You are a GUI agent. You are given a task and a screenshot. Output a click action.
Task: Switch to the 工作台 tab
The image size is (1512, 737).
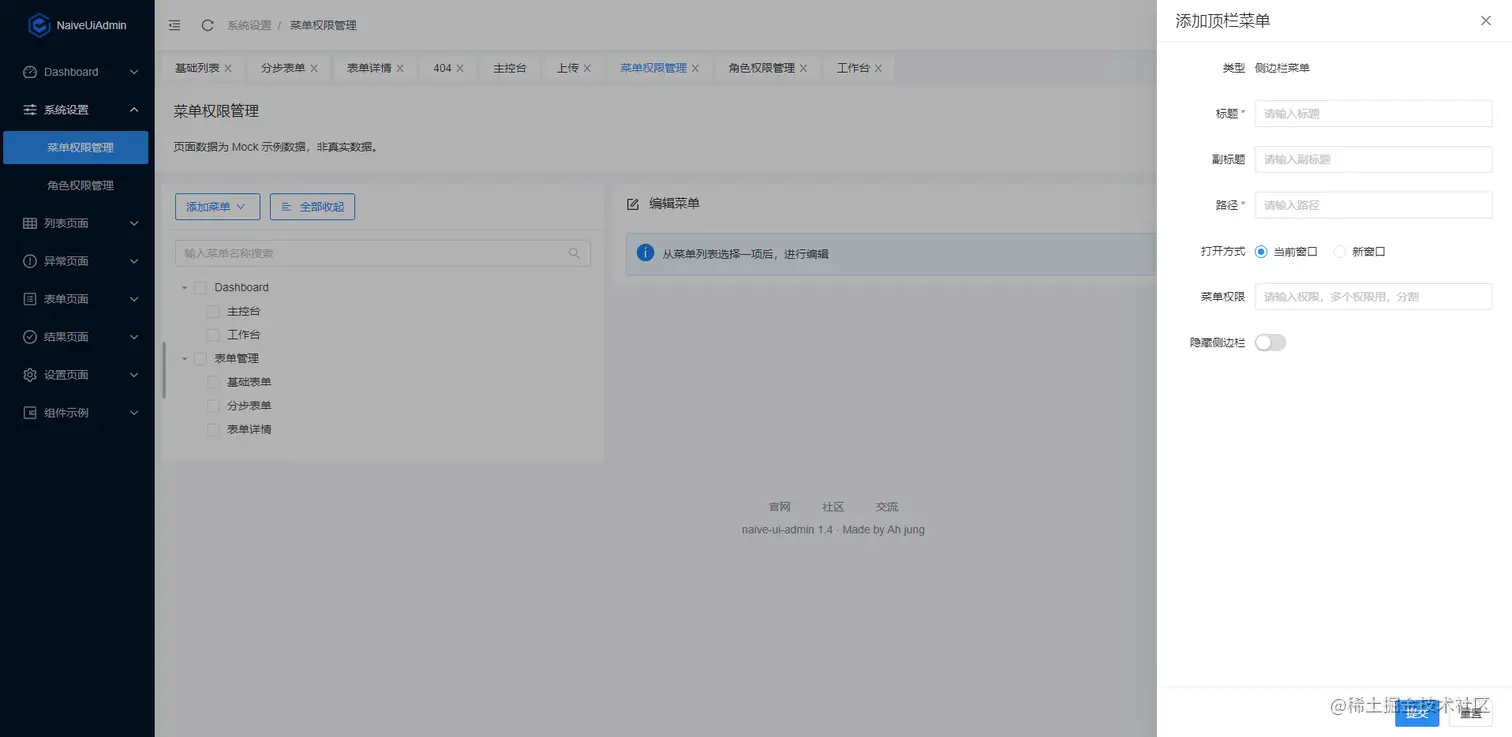[x=852, y=67]
